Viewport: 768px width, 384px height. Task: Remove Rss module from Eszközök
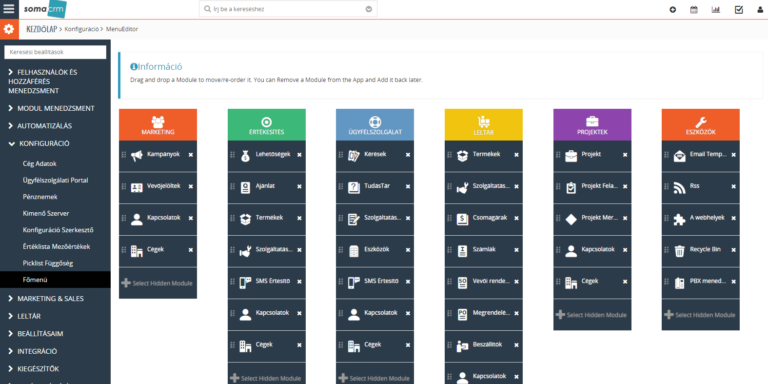click(x=733, y=187)
